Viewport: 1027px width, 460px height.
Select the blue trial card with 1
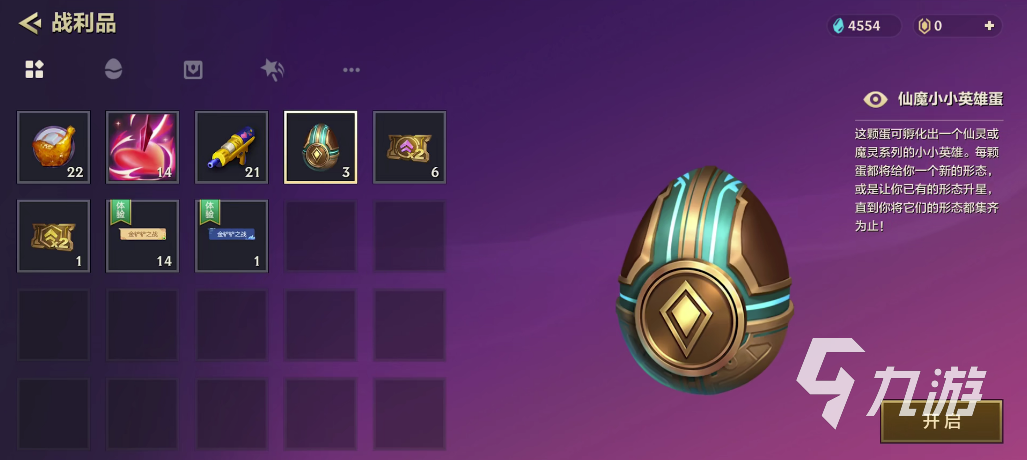pyautogui.click(x=232, y=236)
